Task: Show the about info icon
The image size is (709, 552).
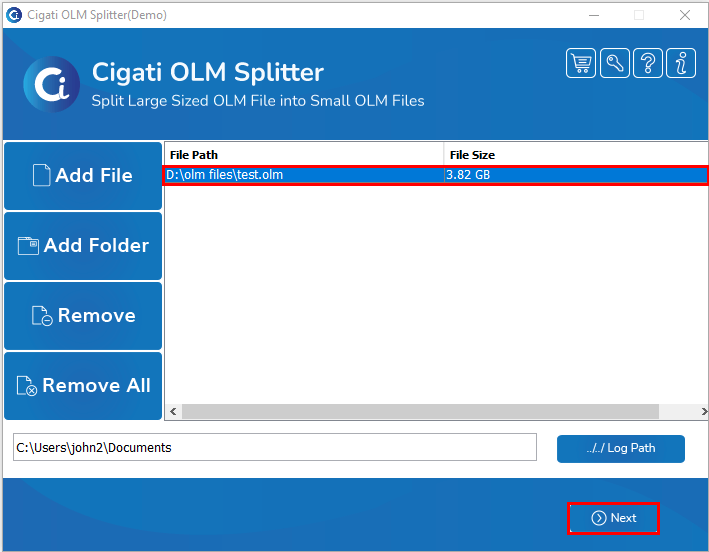Action: coord(681,63)
